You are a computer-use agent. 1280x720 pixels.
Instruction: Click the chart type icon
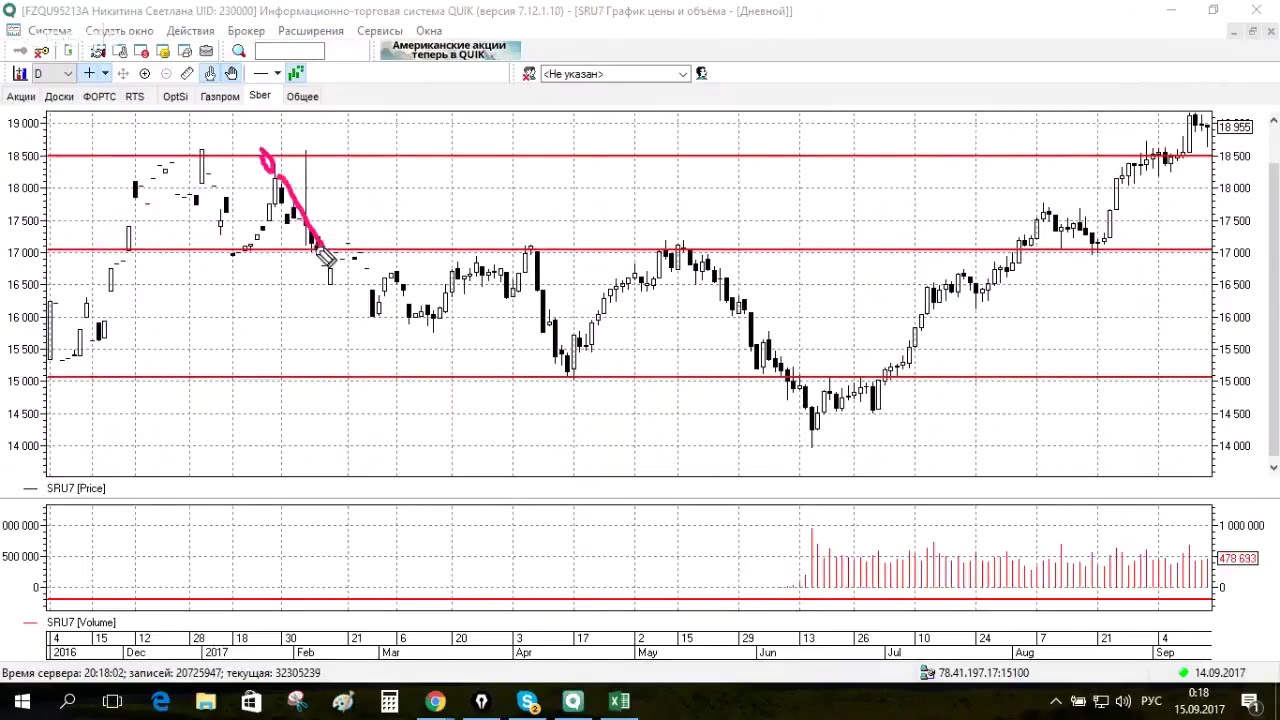(20, 73)
